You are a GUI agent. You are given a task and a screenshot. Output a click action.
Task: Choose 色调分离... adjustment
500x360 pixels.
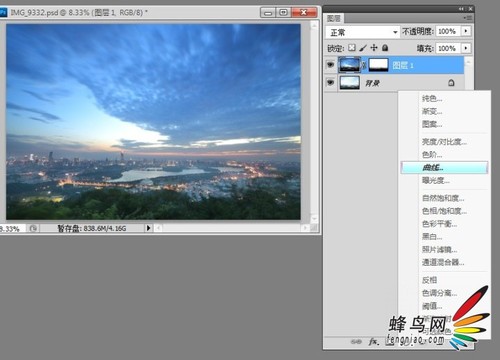click(439, 293)
